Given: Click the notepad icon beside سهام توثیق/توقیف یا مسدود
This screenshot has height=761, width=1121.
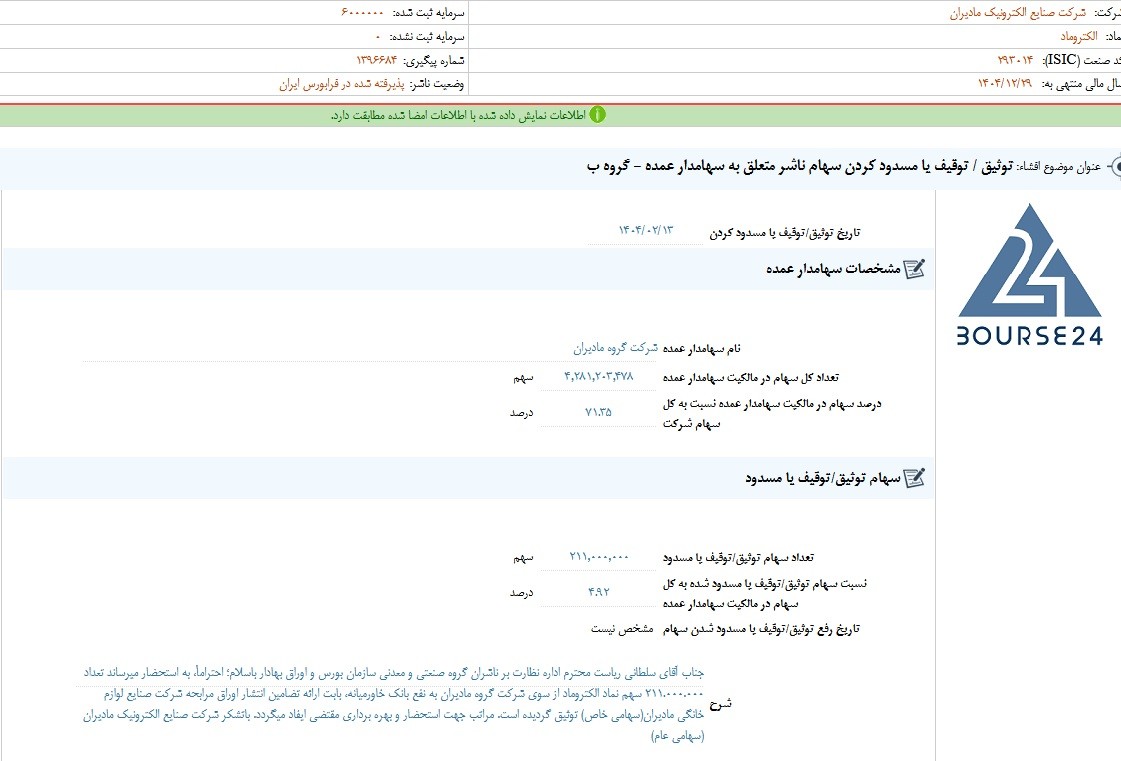Looking at the screenshot, I should (x=914, y=478).
